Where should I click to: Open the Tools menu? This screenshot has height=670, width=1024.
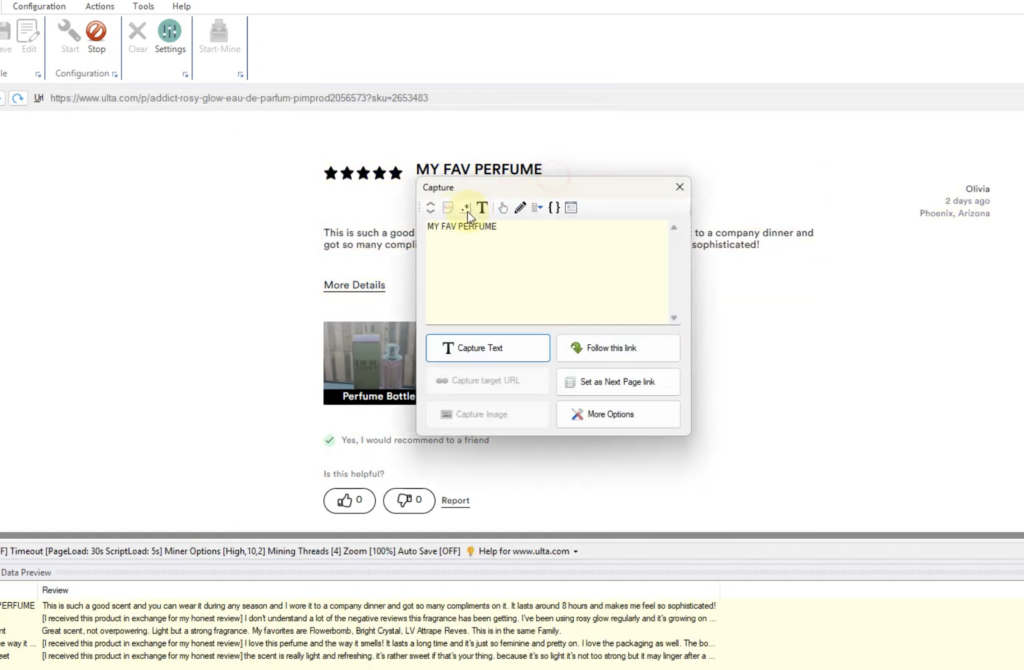pyautogui.click(x=143, y=6)
